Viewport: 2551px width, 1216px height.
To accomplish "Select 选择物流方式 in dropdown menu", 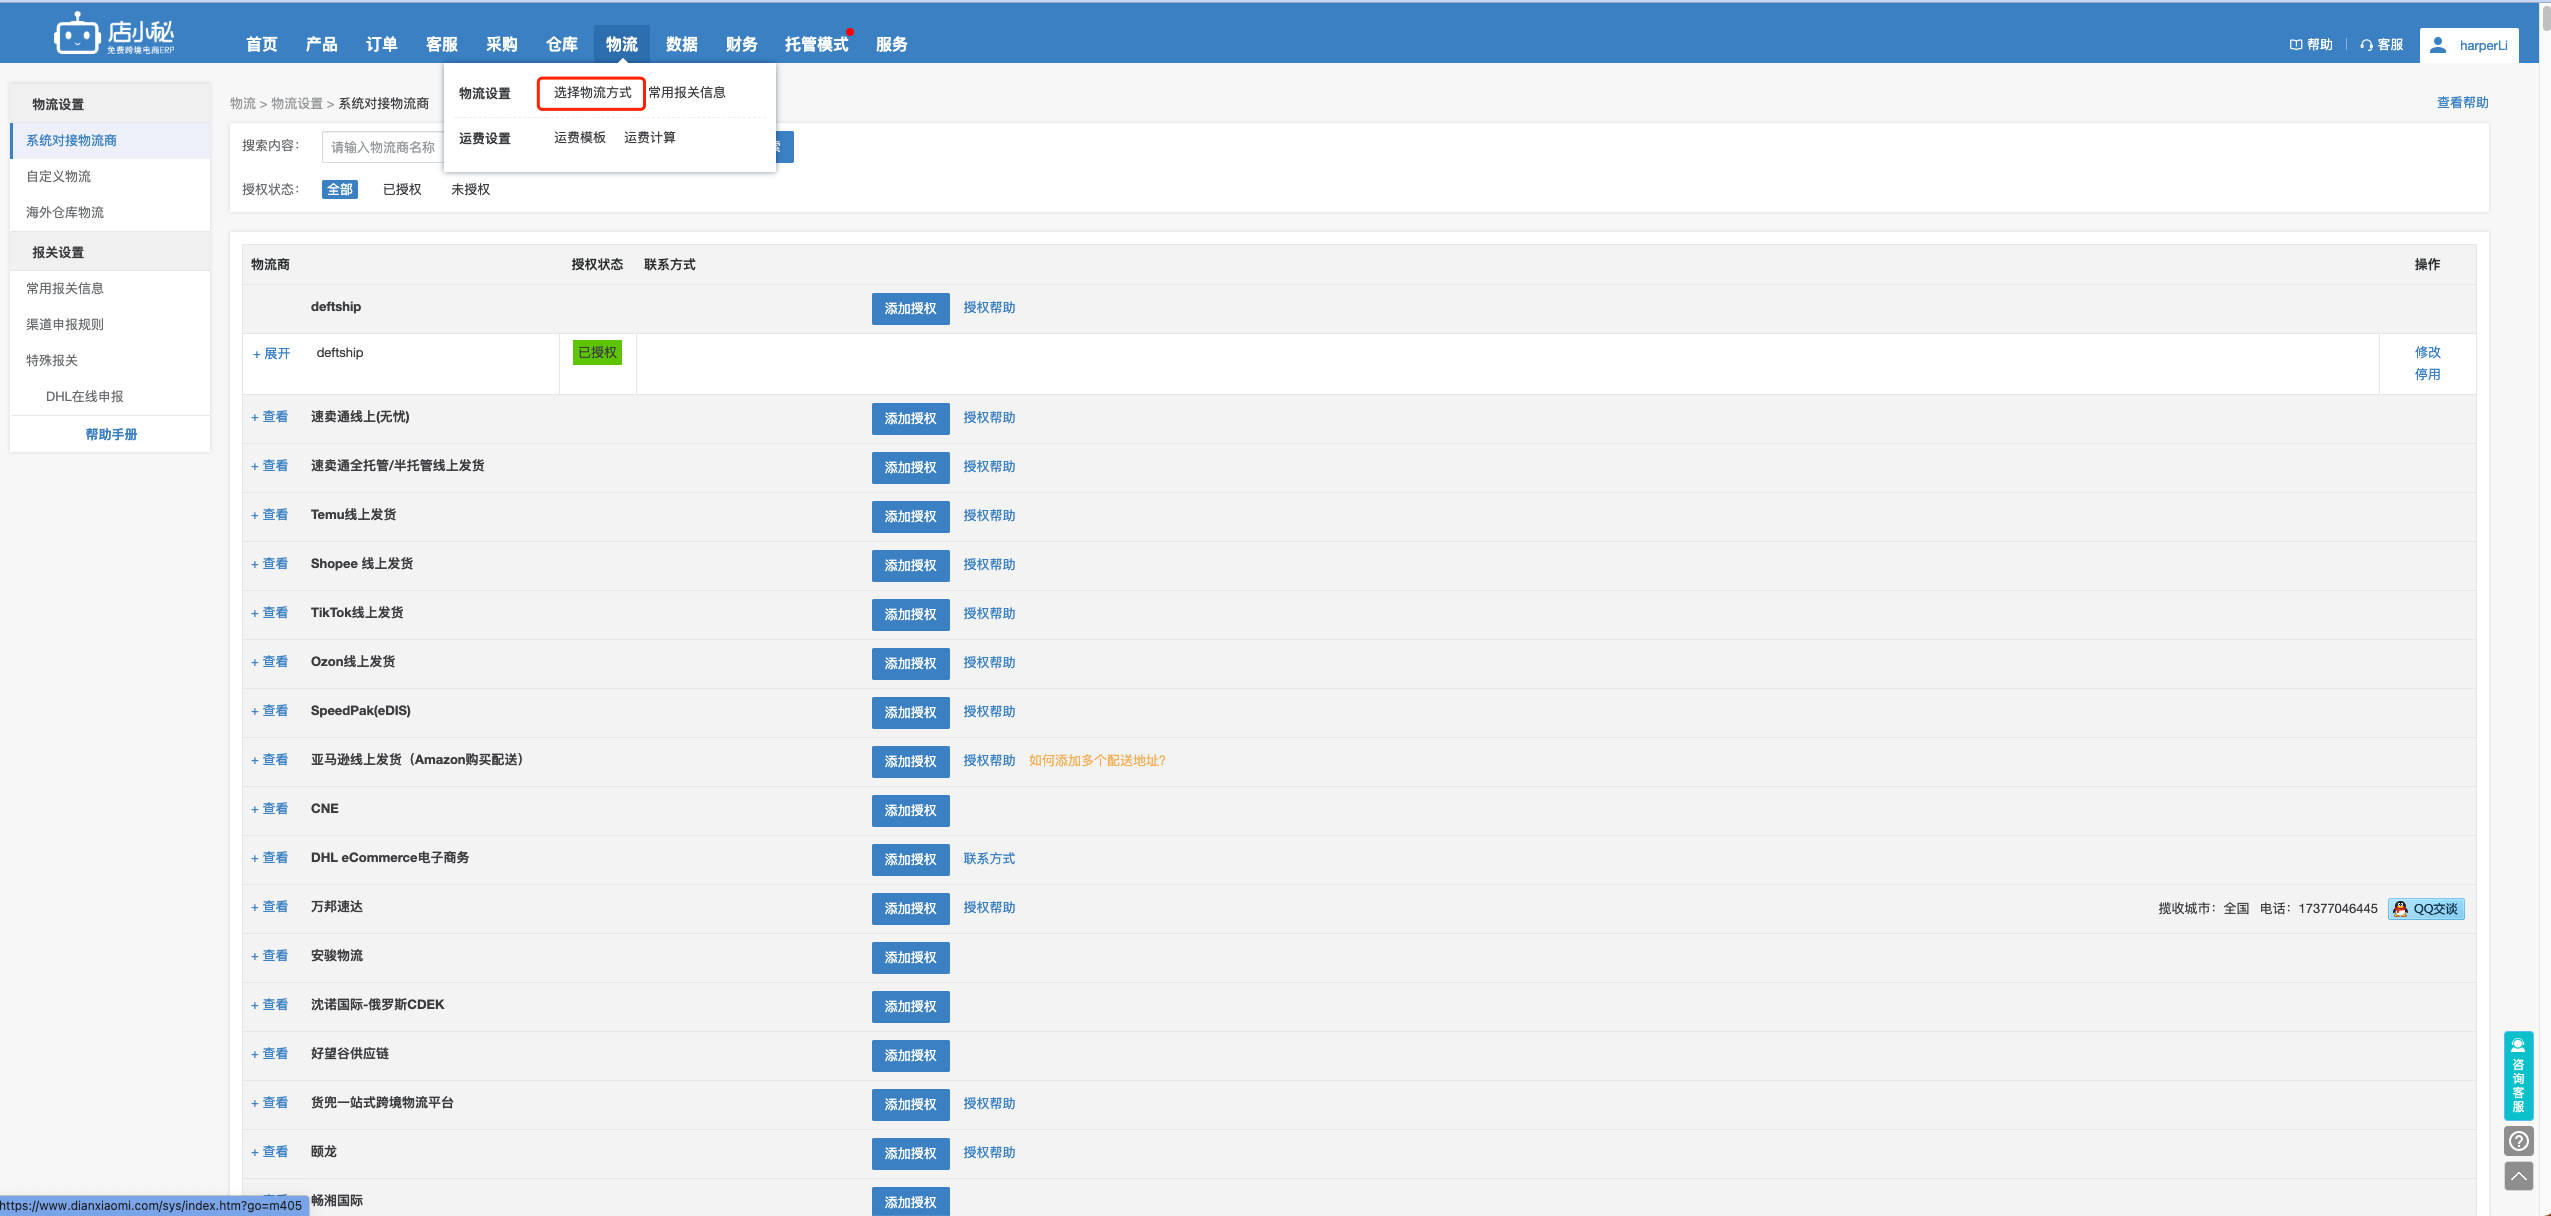I will coord(592,93).
